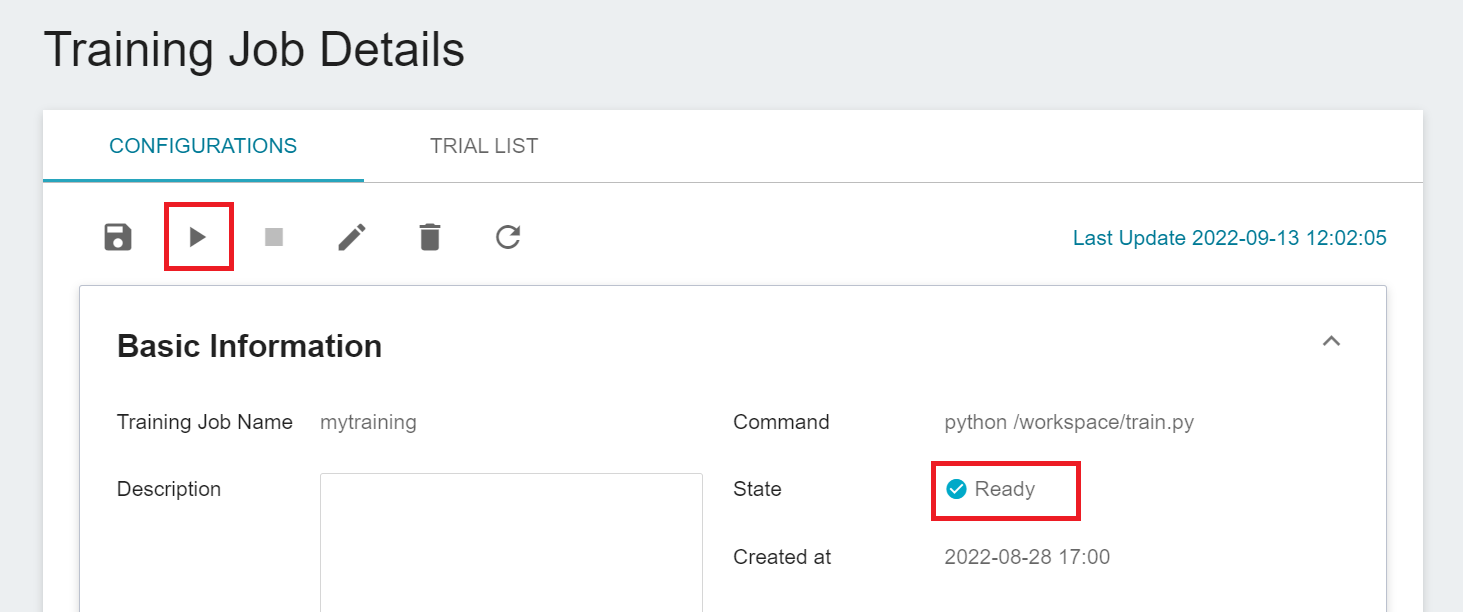Viewport: 1463px width, 612px height.
Task: Refresh details with the reload icon
Action: tap(508, 237)
